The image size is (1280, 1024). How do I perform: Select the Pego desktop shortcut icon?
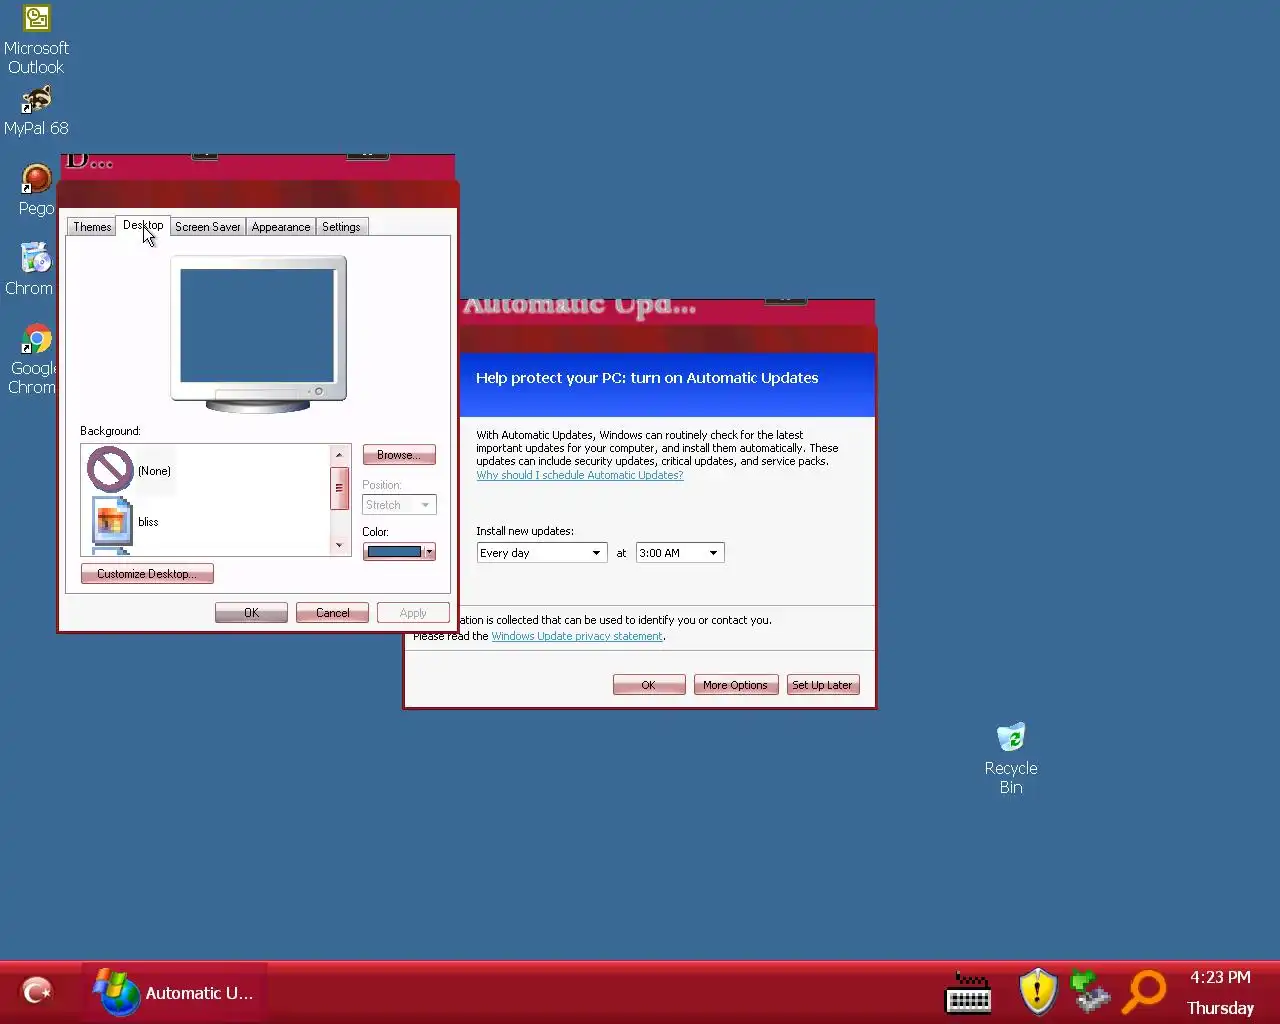pos(36,179)
